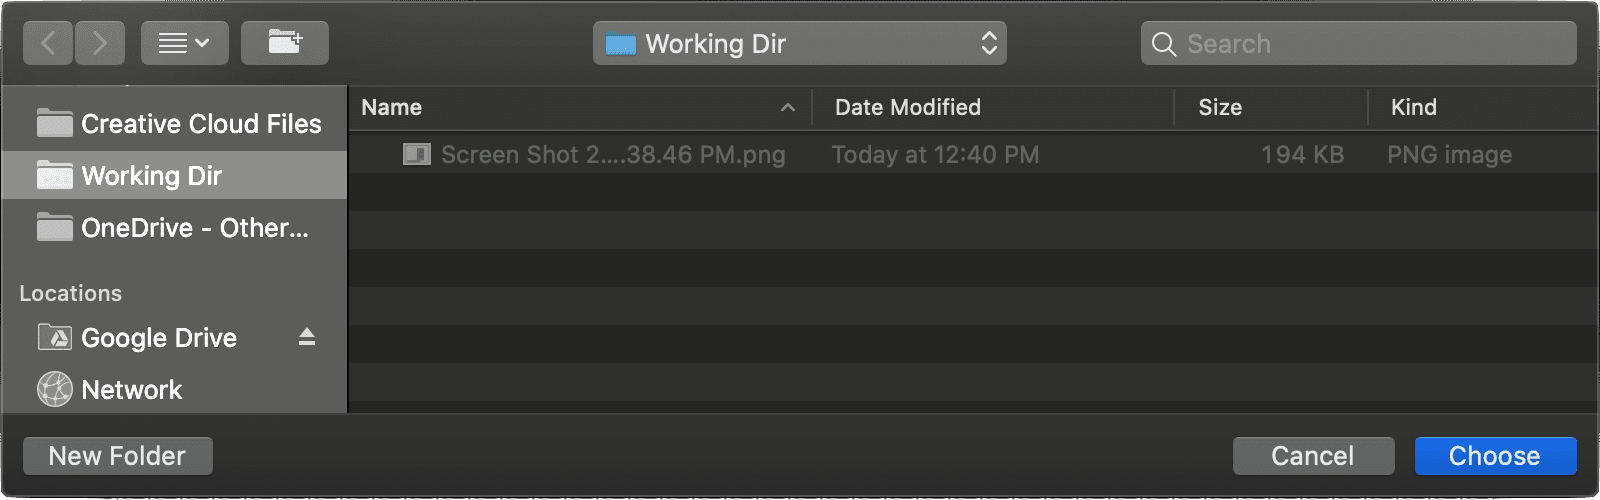Sort by the Kind column header
Viewport: 1600px width, 500px height.
click(1413, 107)
